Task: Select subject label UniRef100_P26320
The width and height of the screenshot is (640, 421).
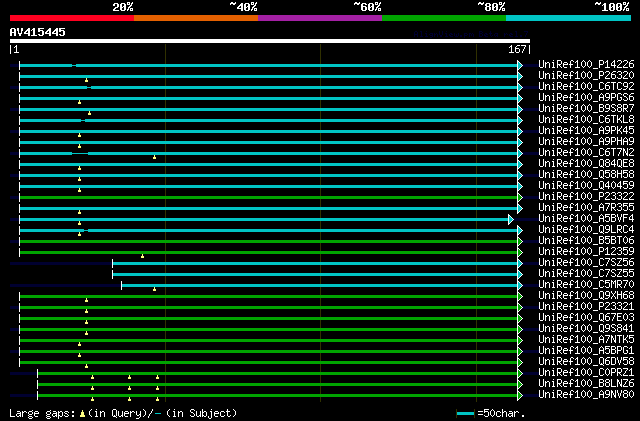Action: [x=586, y=76]
